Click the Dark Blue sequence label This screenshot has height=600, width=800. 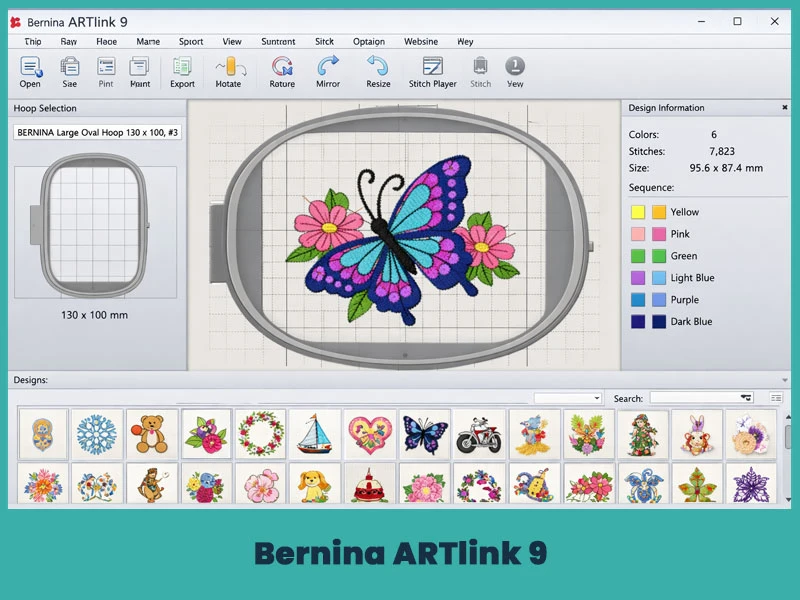691,321
